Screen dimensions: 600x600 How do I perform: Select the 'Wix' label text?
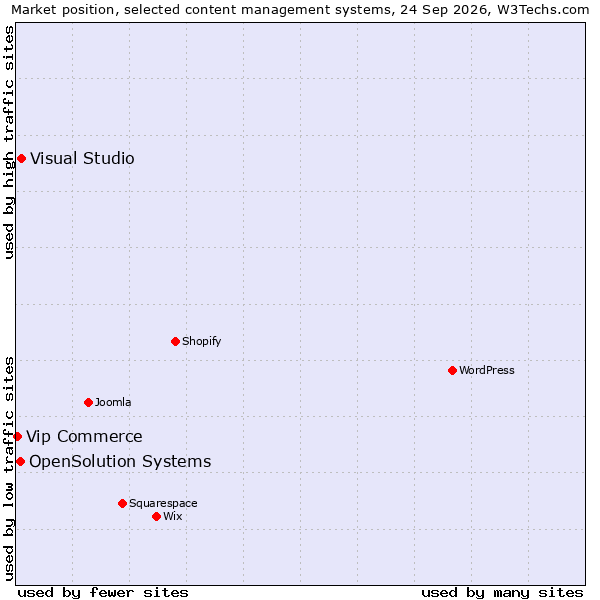[x=173, y=517]
